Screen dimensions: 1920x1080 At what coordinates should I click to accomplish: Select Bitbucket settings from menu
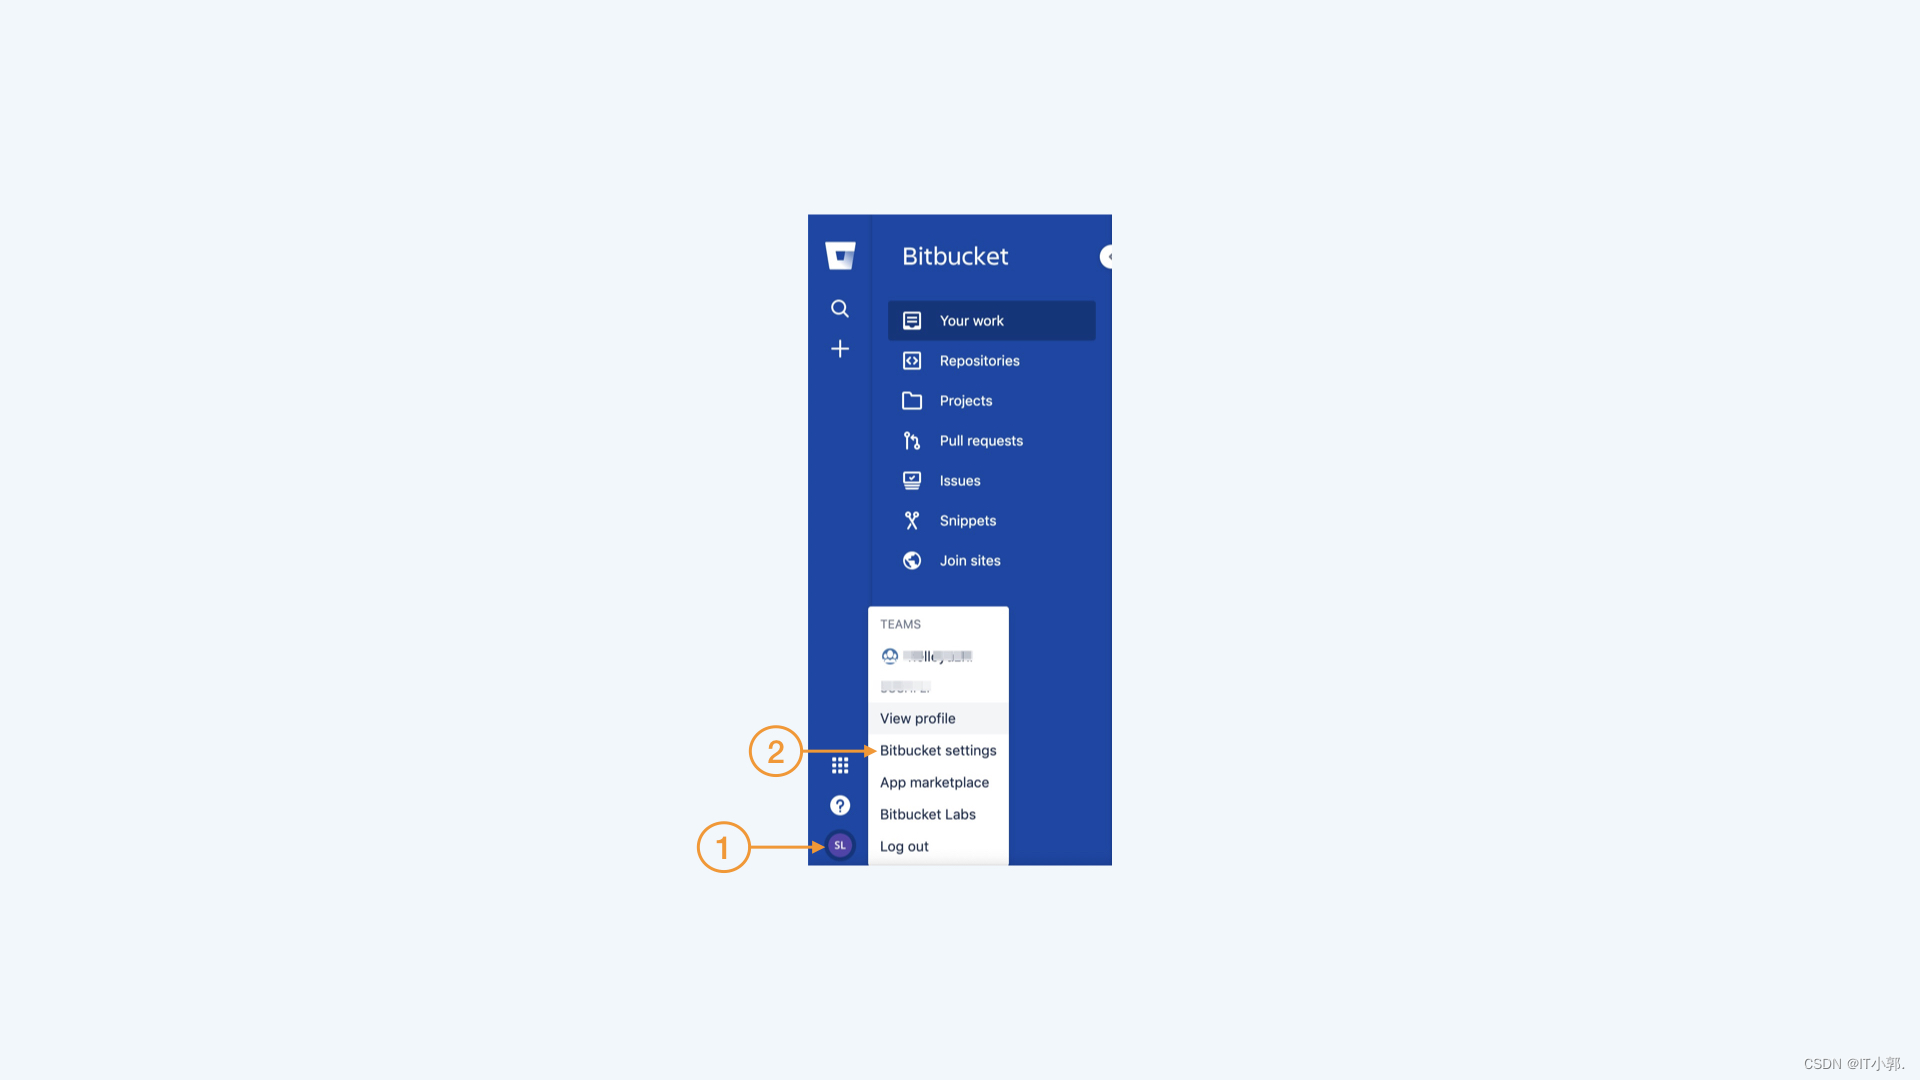tap(938, 749)
